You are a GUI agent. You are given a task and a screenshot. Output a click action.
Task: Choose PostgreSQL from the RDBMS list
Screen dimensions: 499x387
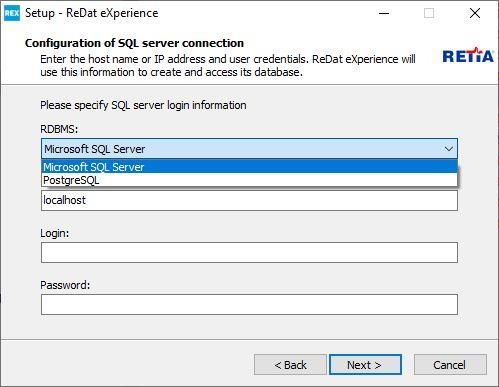pyautogui.click(x=249, y=180)
